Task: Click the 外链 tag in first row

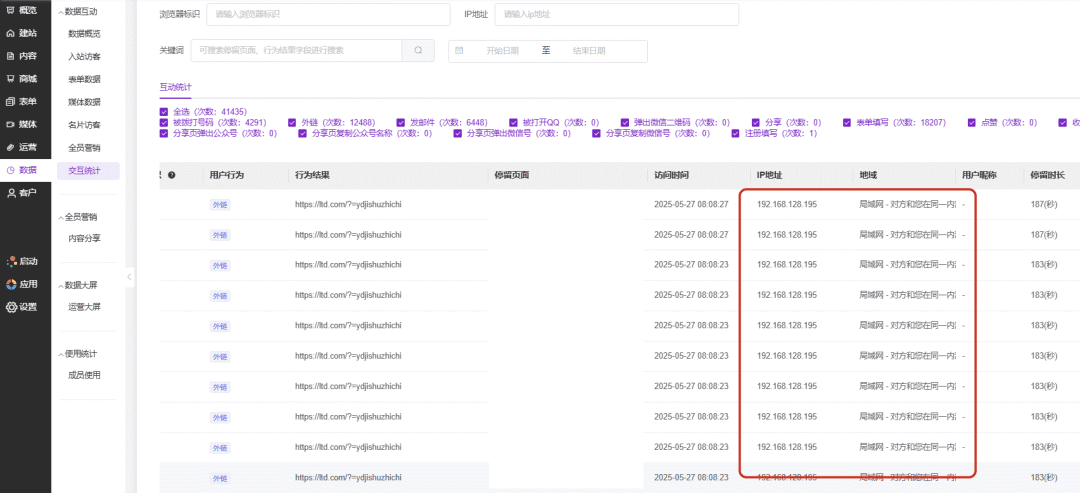Action: tap(219, 204)
